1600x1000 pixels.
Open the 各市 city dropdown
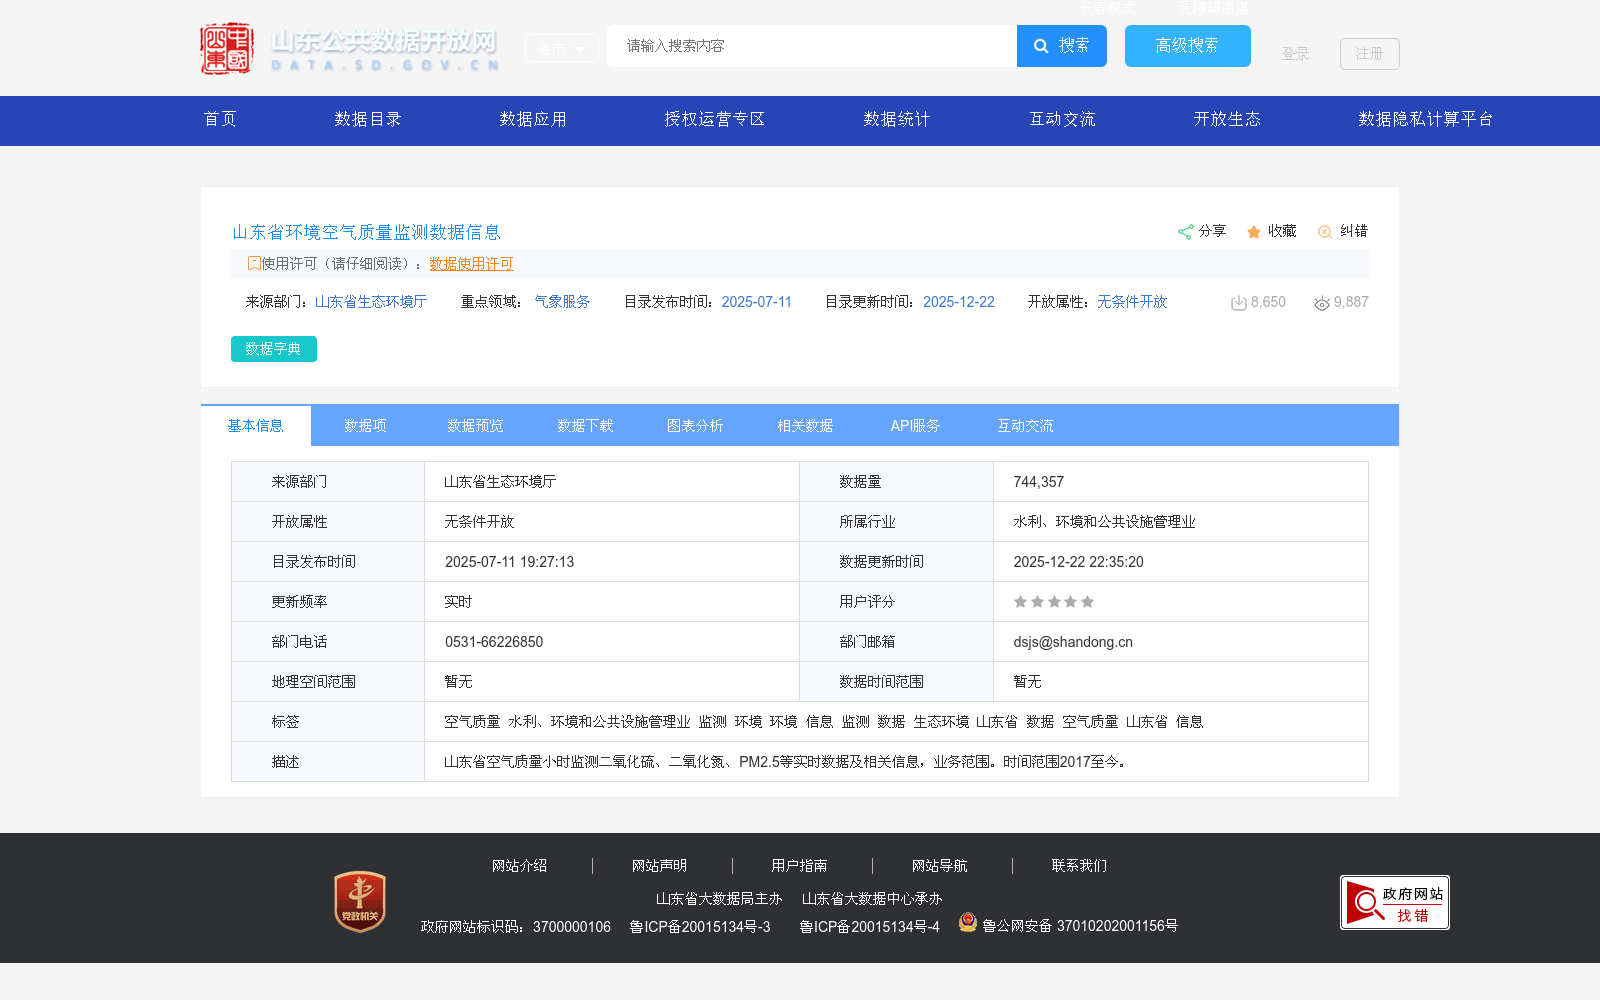[x=561, y=47]
